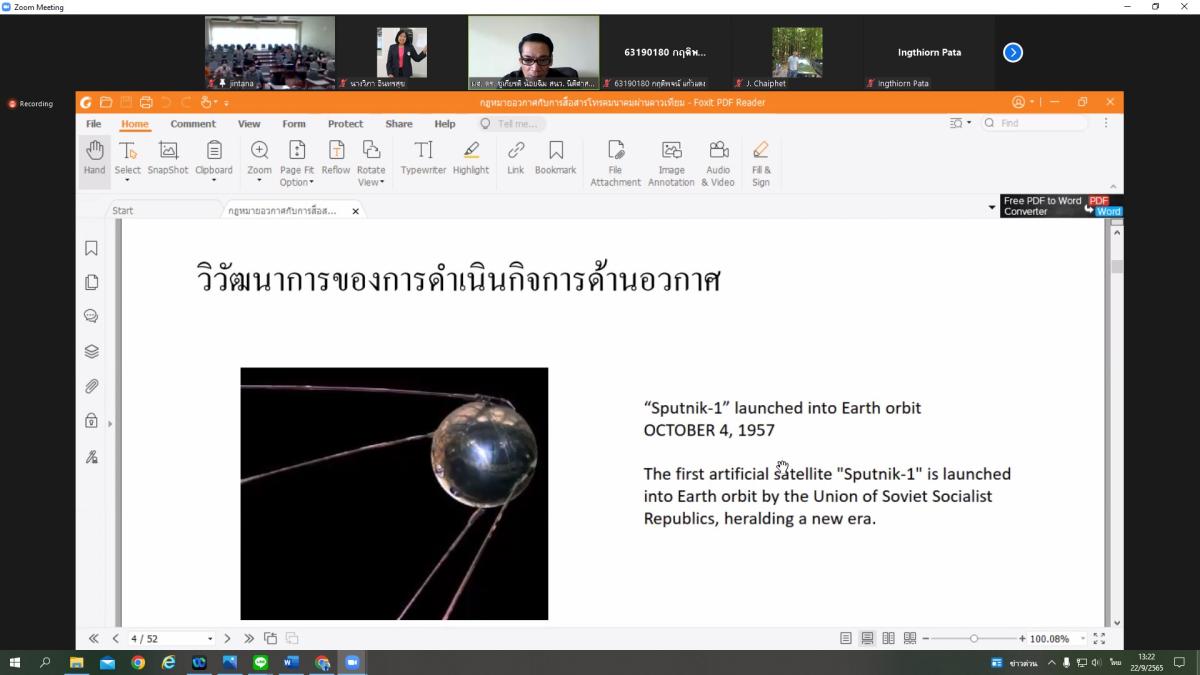Open the Comments side panel

coord(91,316)
